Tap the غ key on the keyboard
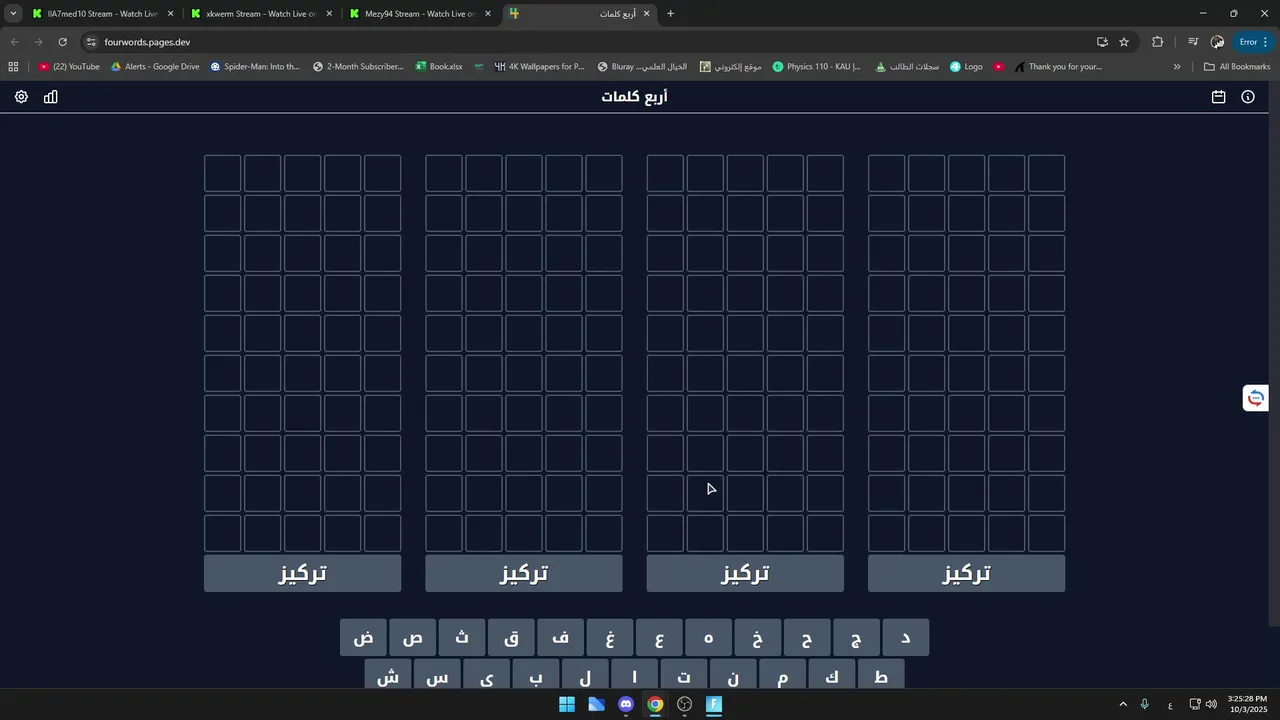 (610, 638)
